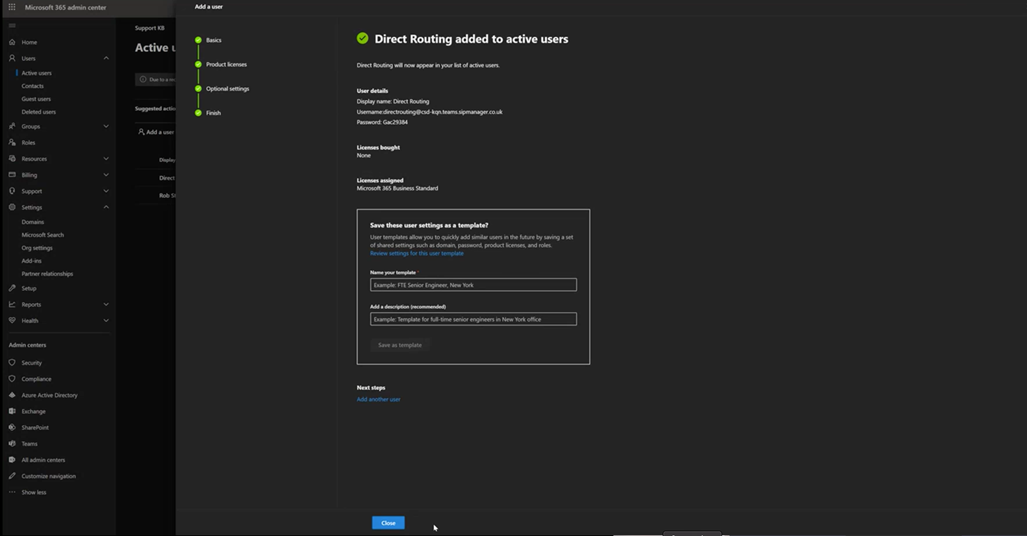The image size is (1027, 536).
Task: Click the Password: Gac29384 text
Action: coord(383,122)
